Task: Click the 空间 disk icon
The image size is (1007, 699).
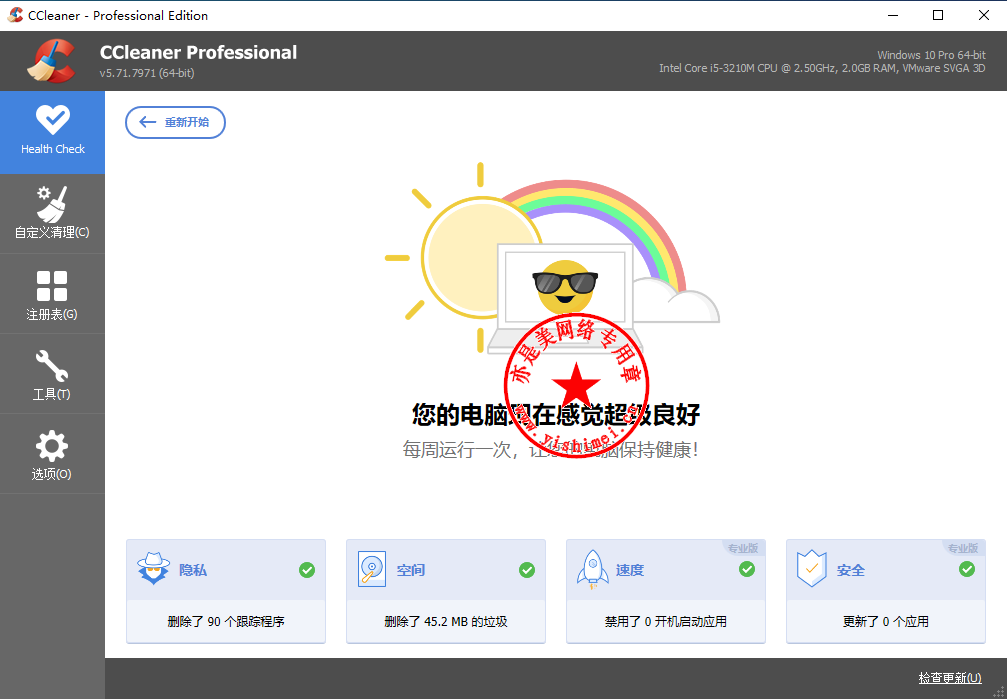Action: (x=372, y=569)
